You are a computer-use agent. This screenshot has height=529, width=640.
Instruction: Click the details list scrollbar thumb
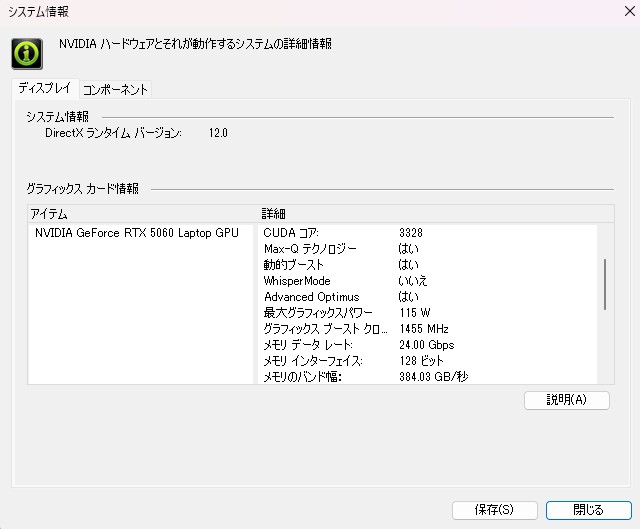[605, 284]
